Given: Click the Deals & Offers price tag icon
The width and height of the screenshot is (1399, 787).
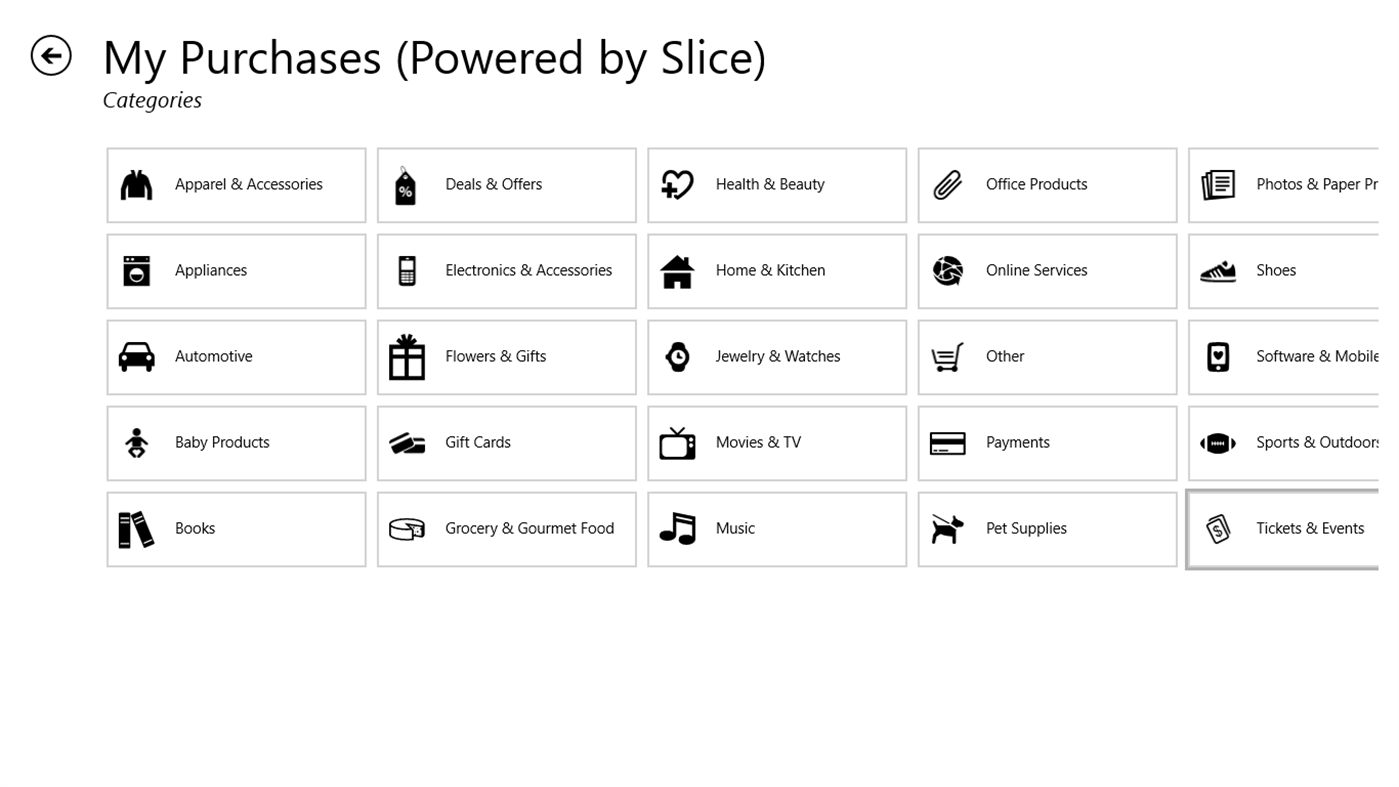Looking at the screenshot, I should click(x=407, y=184).
